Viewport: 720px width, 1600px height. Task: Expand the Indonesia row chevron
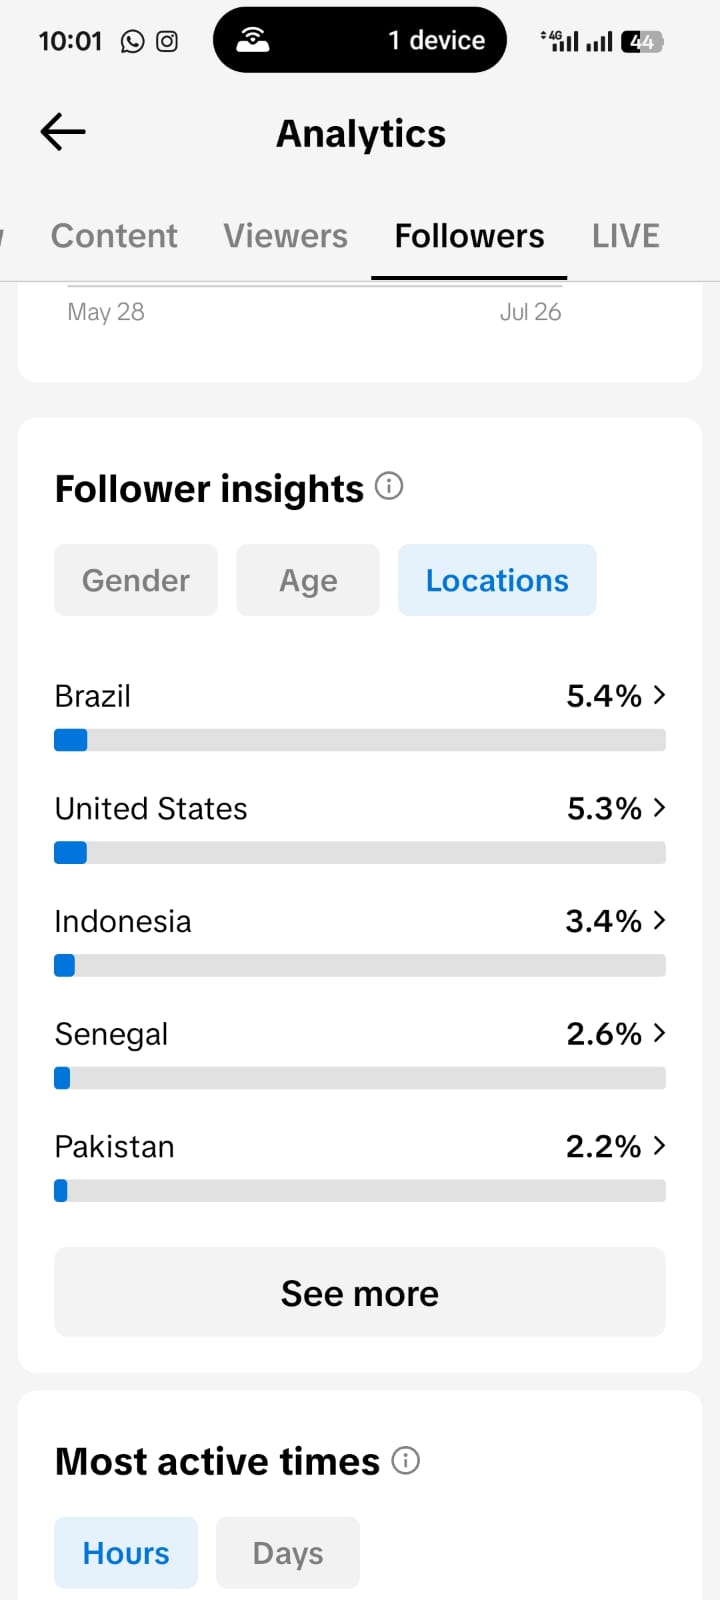point(659,921)
